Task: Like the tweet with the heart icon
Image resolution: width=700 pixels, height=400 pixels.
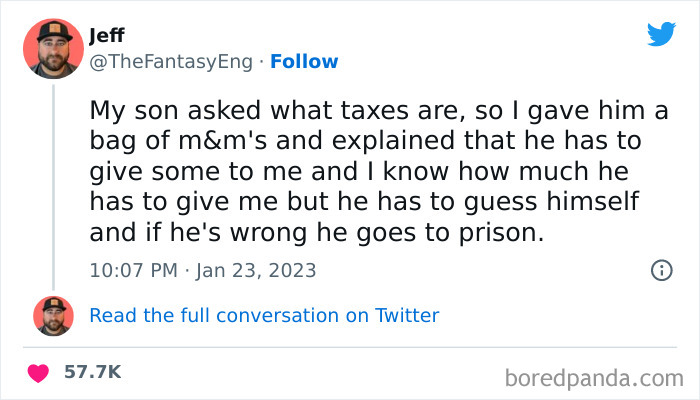Action: (x=39, y=372)
